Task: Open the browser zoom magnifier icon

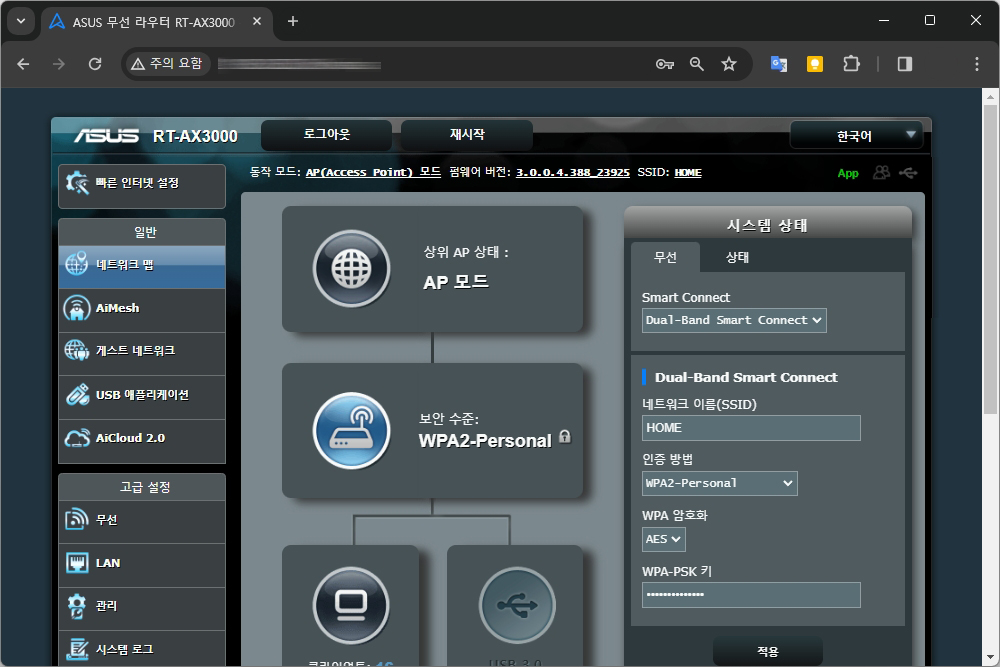Action: point(696,64)
